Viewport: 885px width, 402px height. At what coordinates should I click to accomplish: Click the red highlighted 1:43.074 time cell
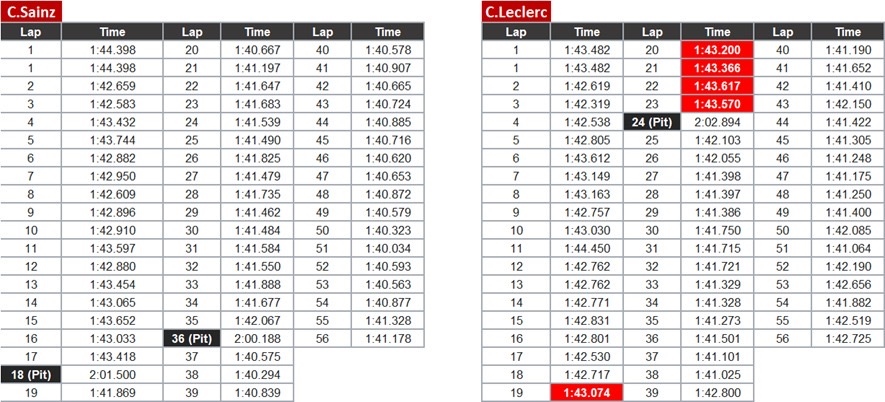pyautogui.click(x=587, y=392)
